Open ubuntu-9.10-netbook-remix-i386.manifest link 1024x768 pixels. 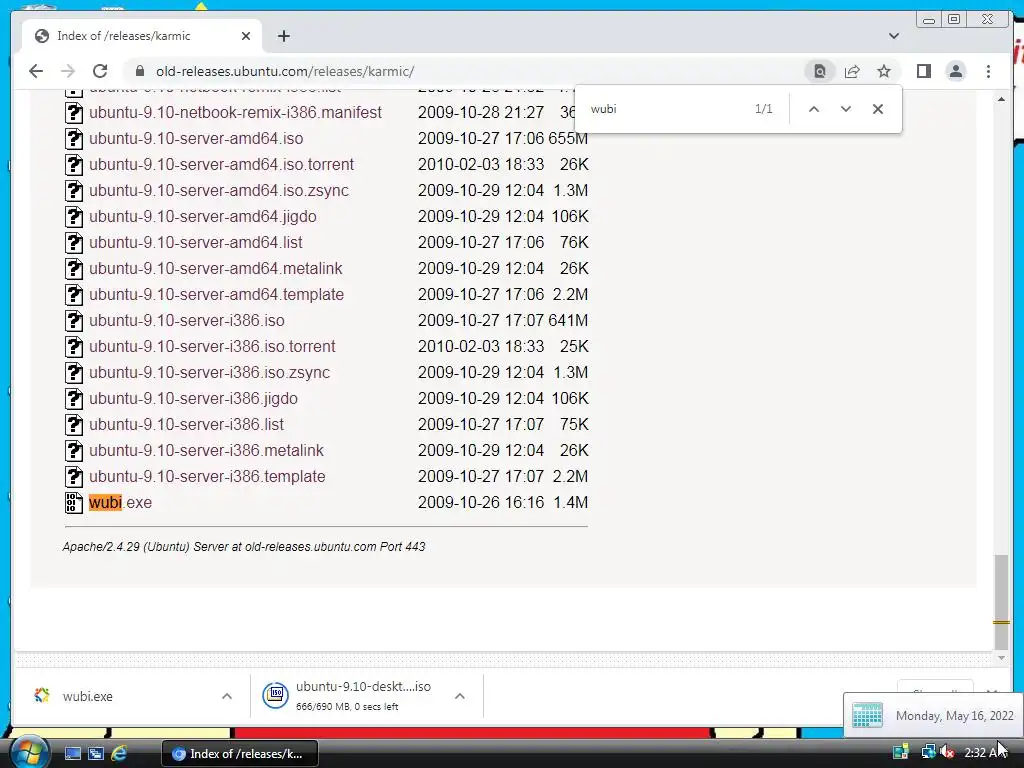coord(235,112)
